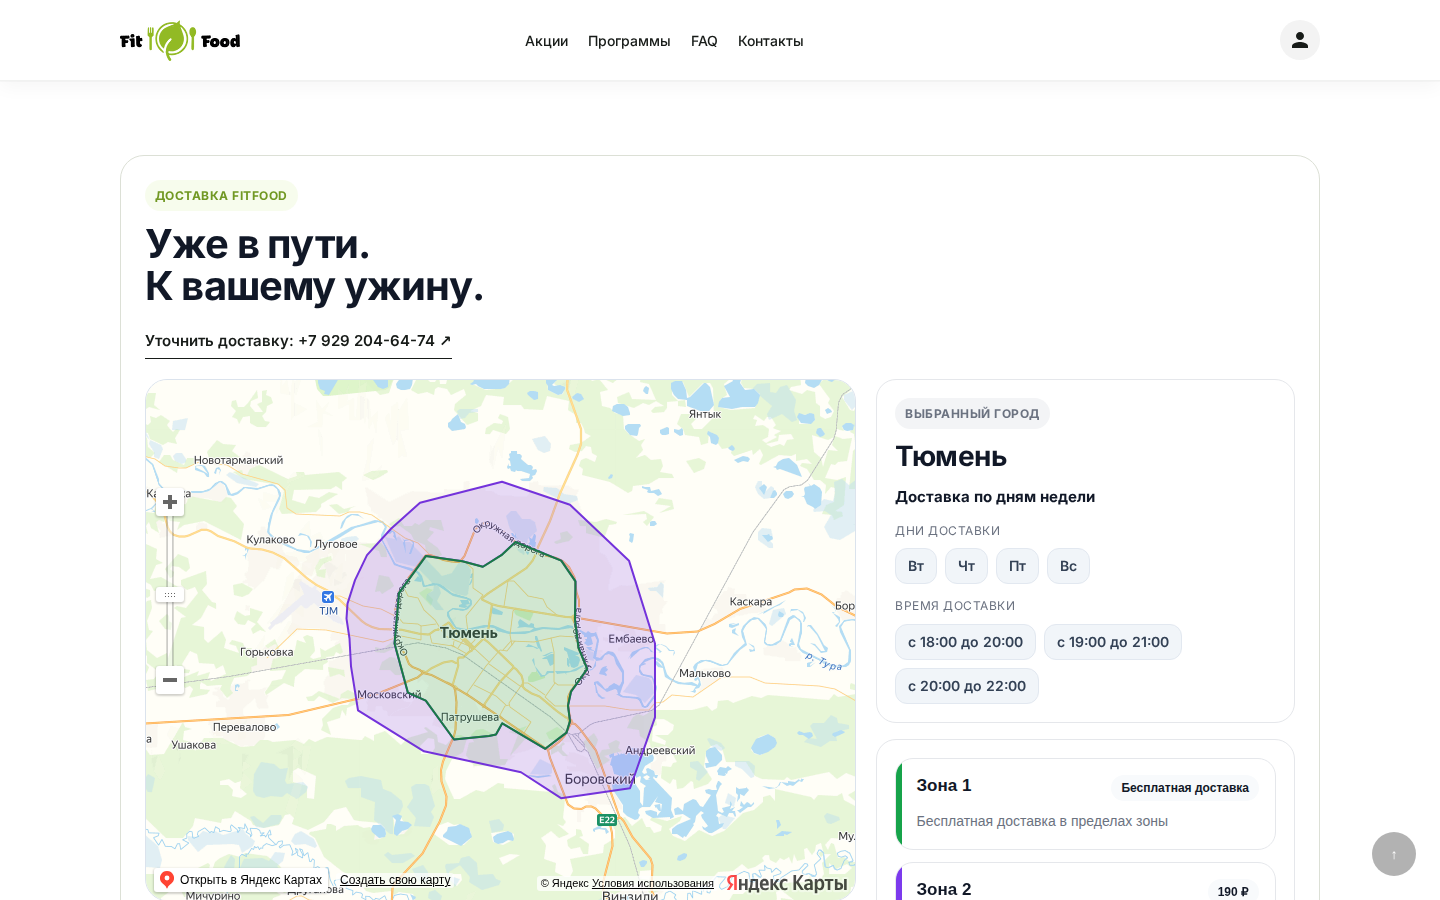Click Создать свою карту link
Screen dimensions: 1440x900
pyautogui.click(x=395, y=880)
